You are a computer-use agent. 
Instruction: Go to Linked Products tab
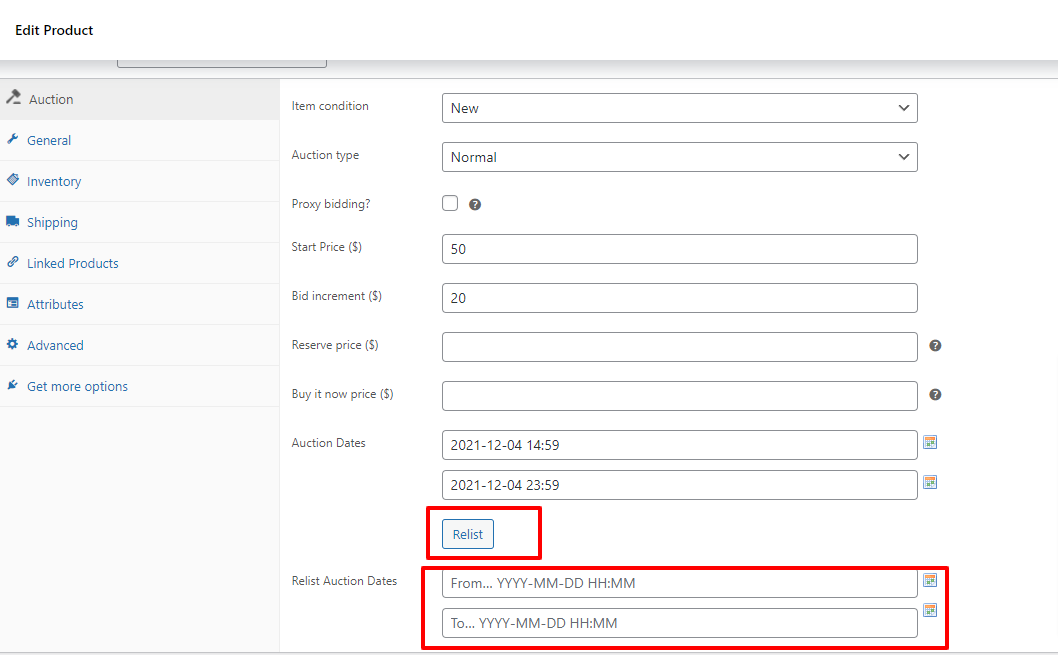coord(72,264)
